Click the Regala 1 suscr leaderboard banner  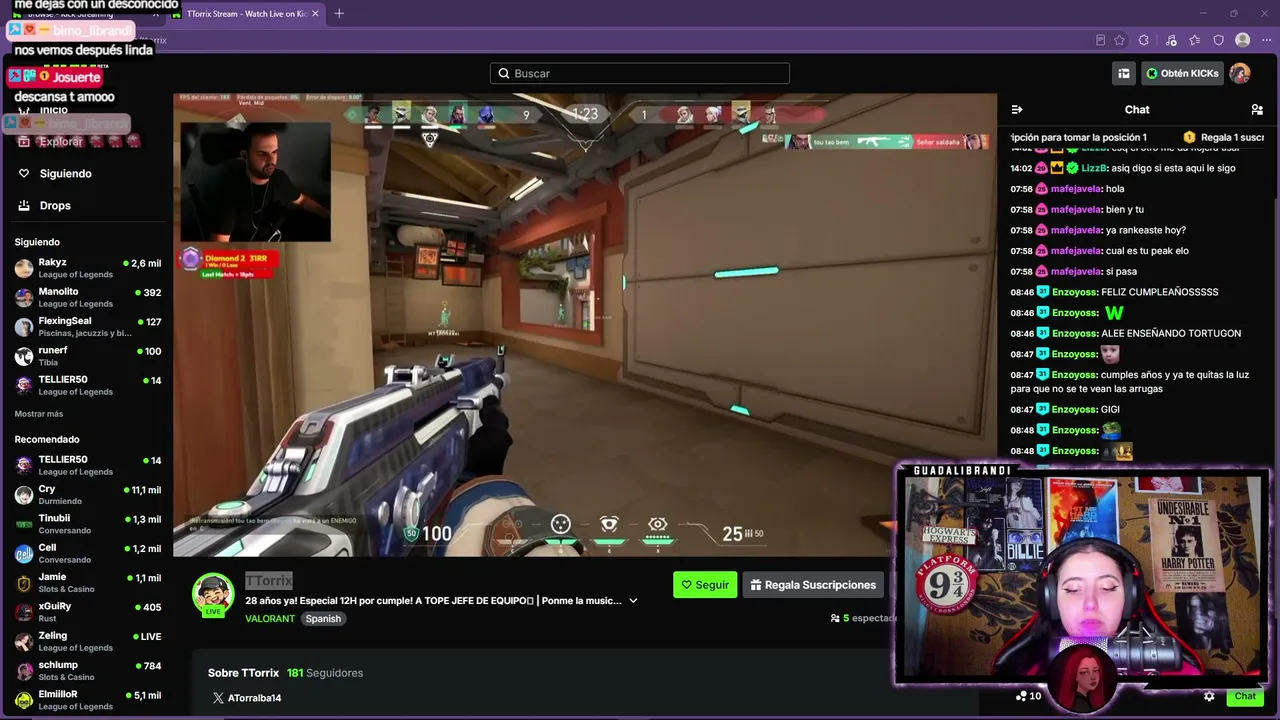[1224, 137]
